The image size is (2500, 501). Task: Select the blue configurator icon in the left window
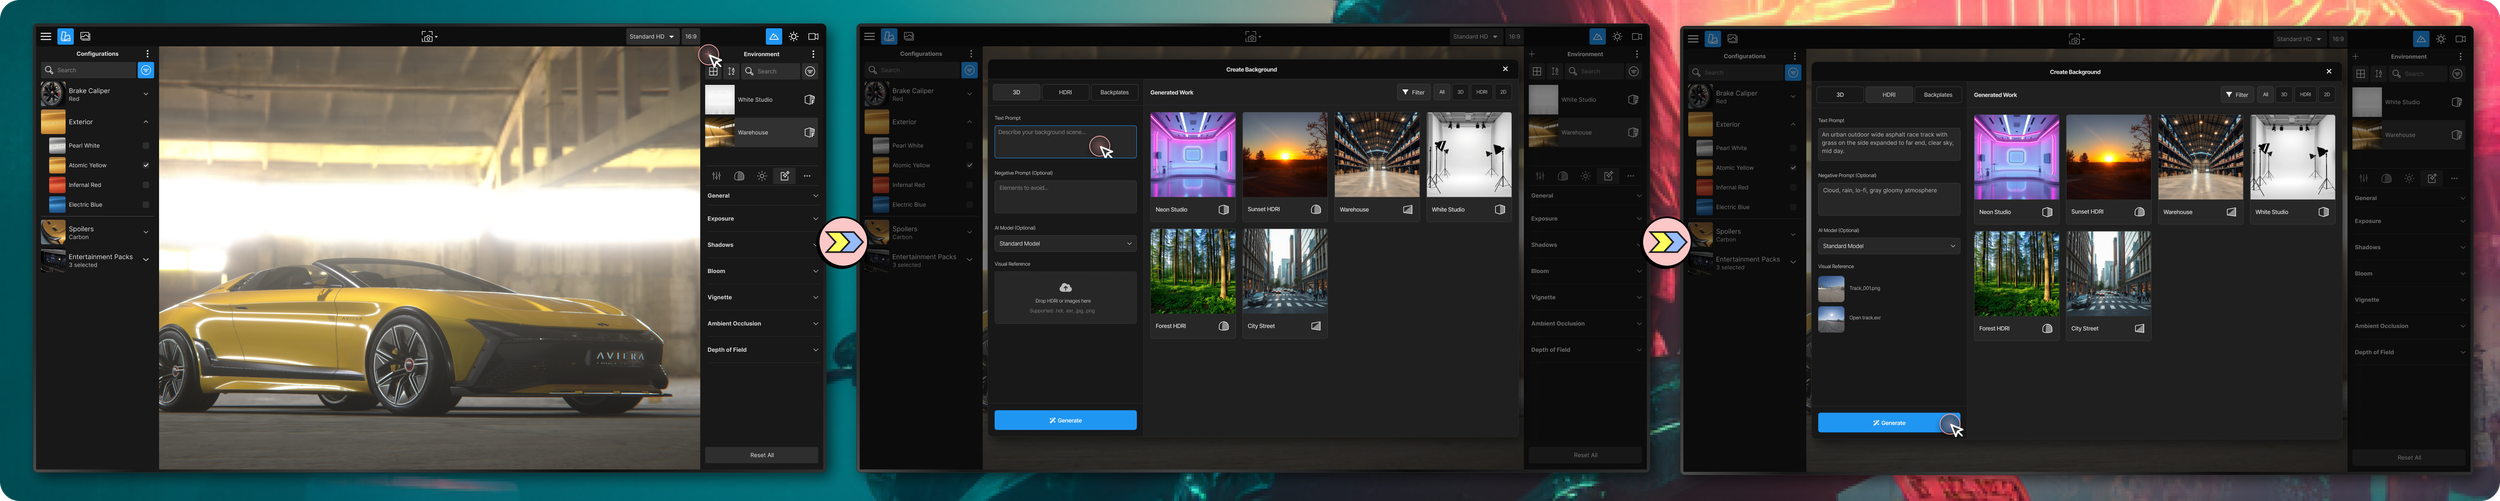click(65, 36)
